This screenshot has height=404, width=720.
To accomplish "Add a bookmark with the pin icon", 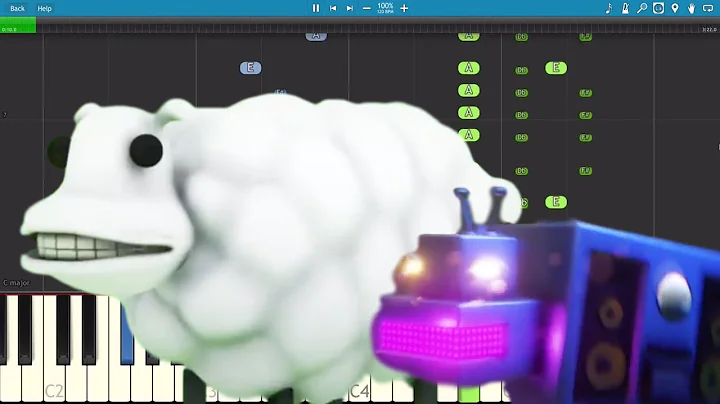I will (x=675, y=8).
